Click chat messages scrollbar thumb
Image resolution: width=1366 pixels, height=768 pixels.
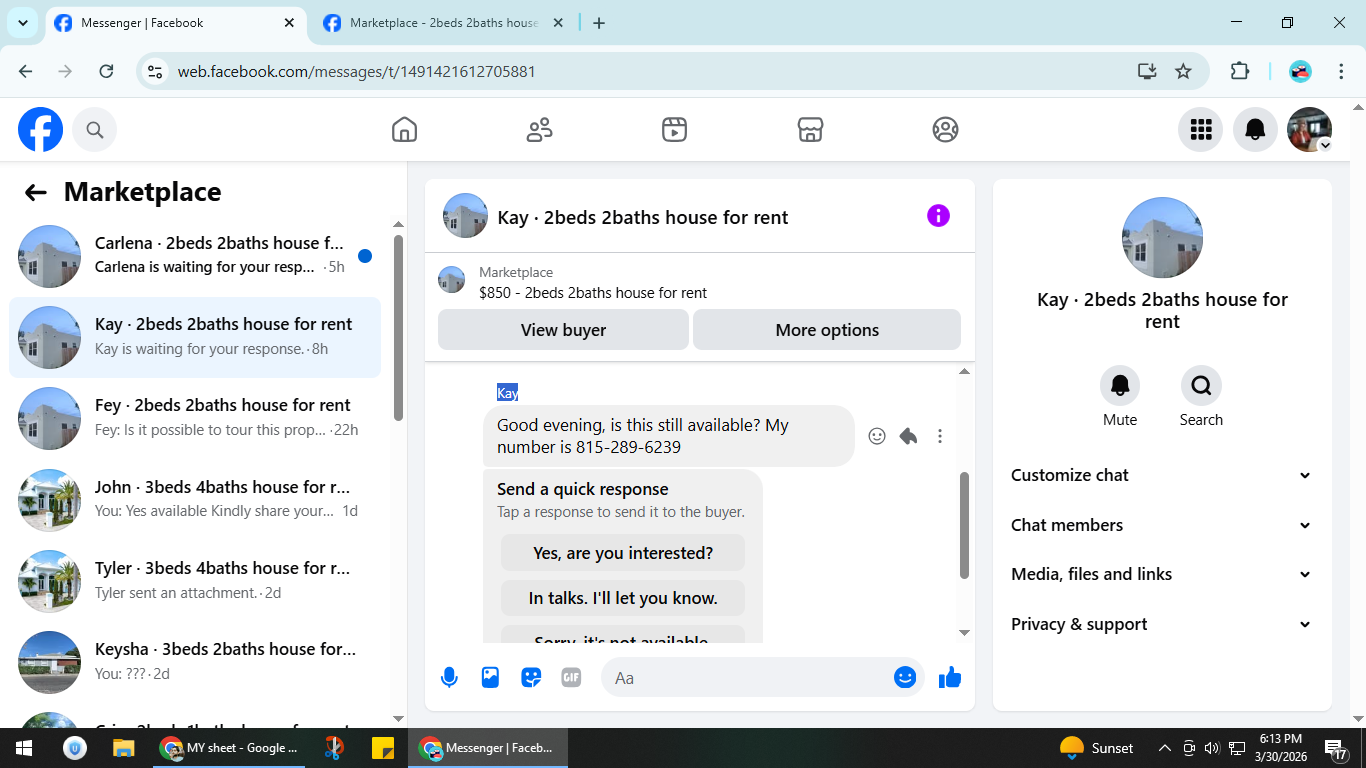point(964,525)
